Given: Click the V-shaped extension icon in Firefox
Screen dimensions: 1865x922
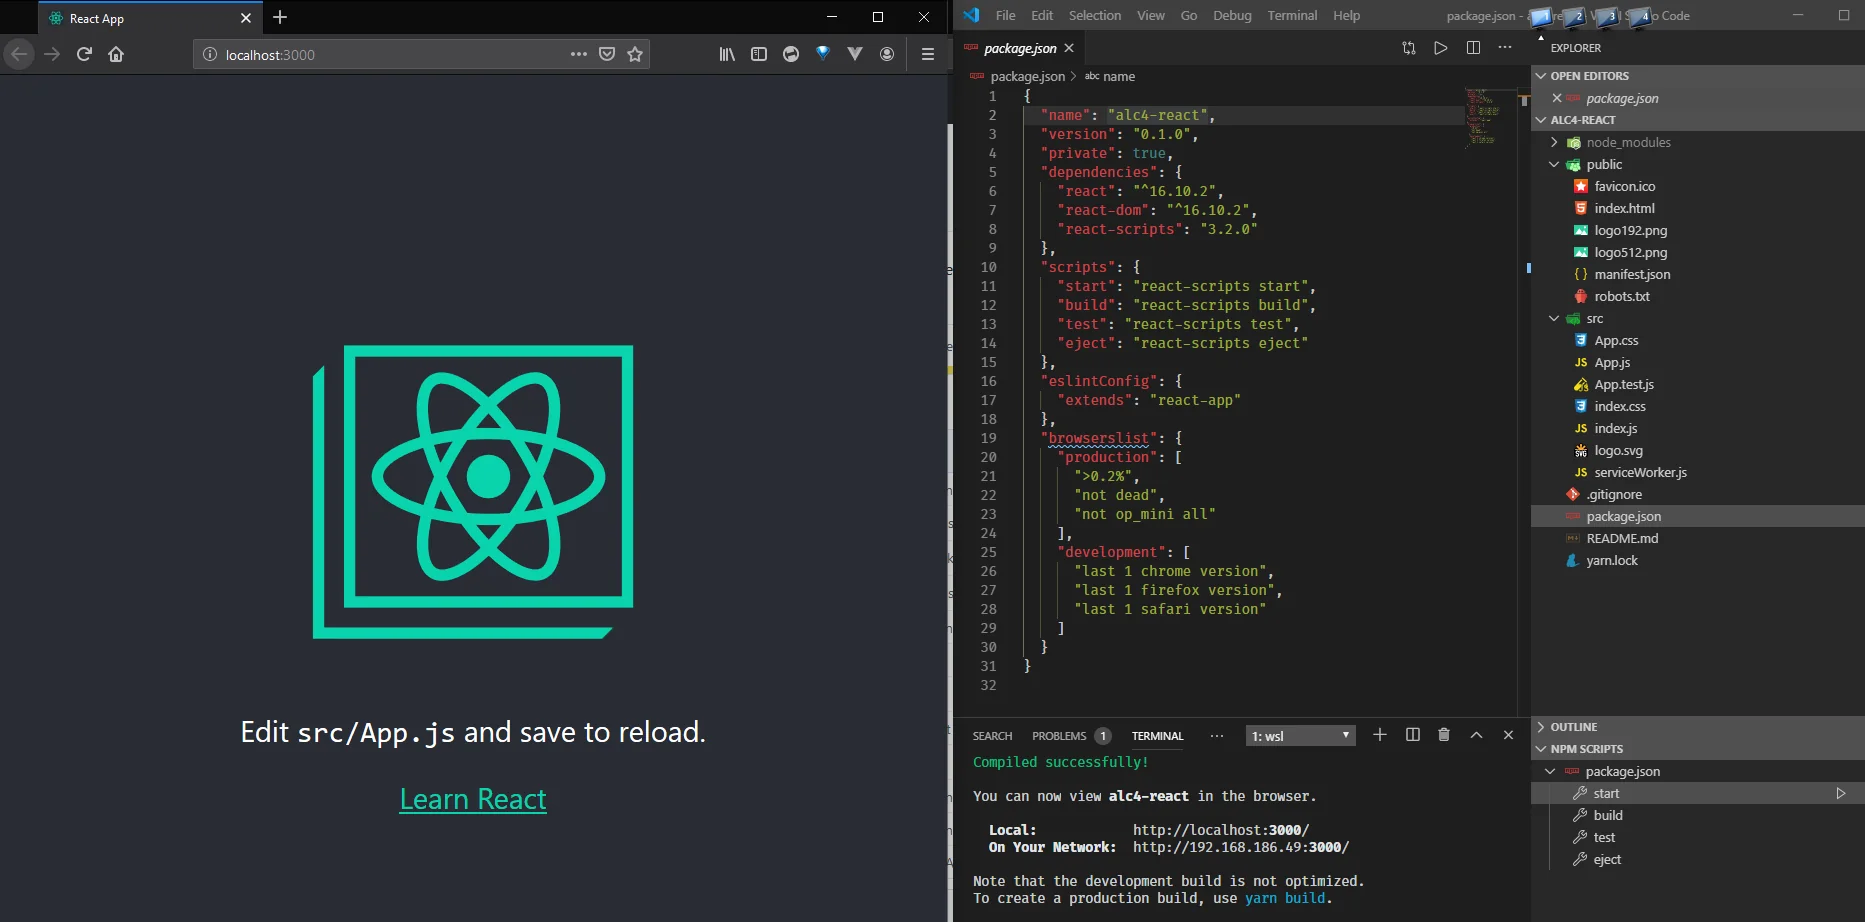Looking at the screenshot, I should pyautogui.click(x=855, y=54).
